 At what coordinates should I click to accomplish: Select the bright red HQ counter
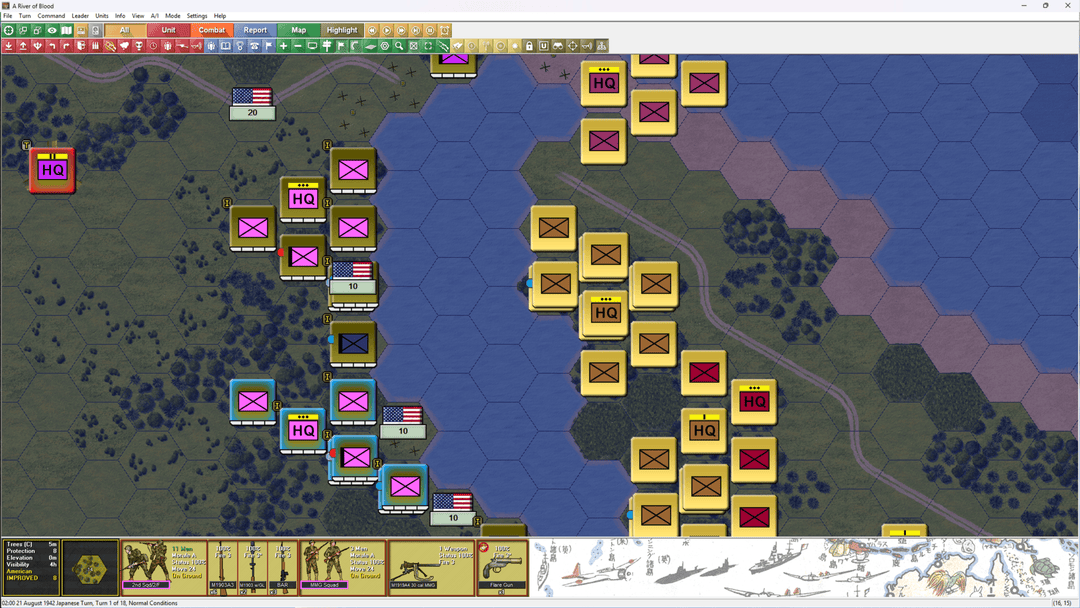point(754,401)
